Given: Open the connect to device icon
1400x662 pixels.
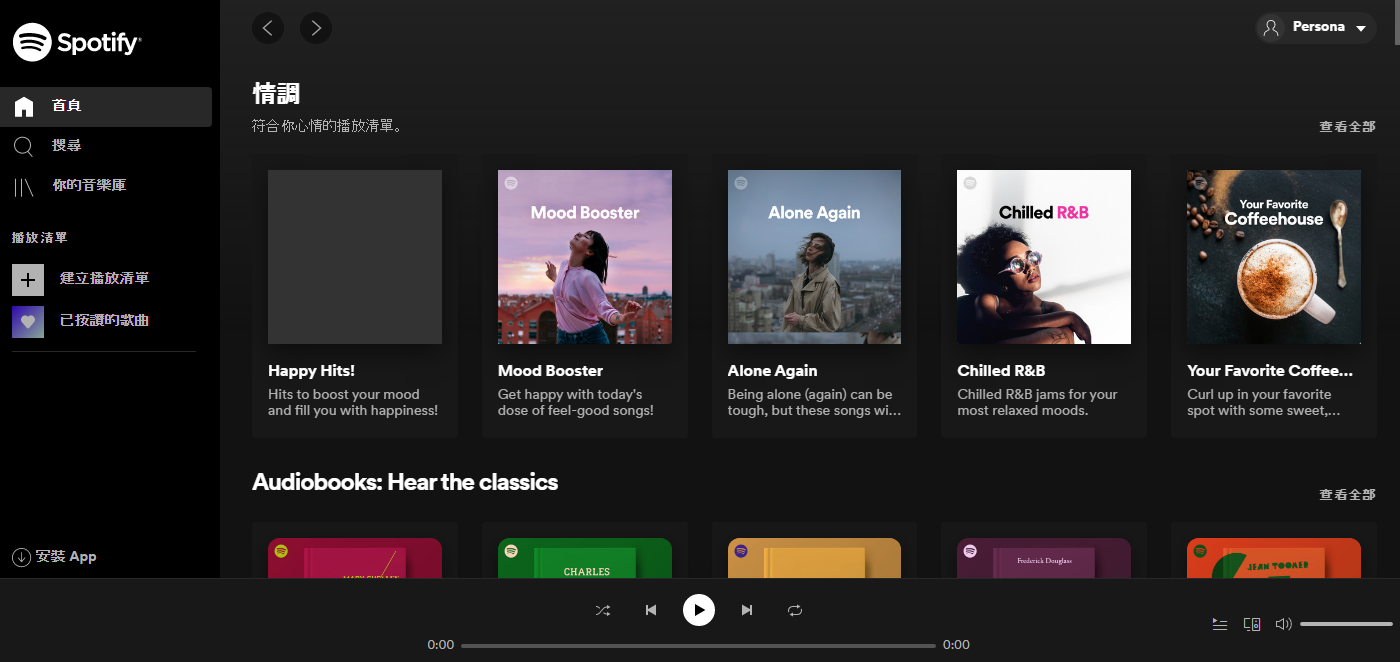Looking at the screenshot, I should pos(1251,624).
